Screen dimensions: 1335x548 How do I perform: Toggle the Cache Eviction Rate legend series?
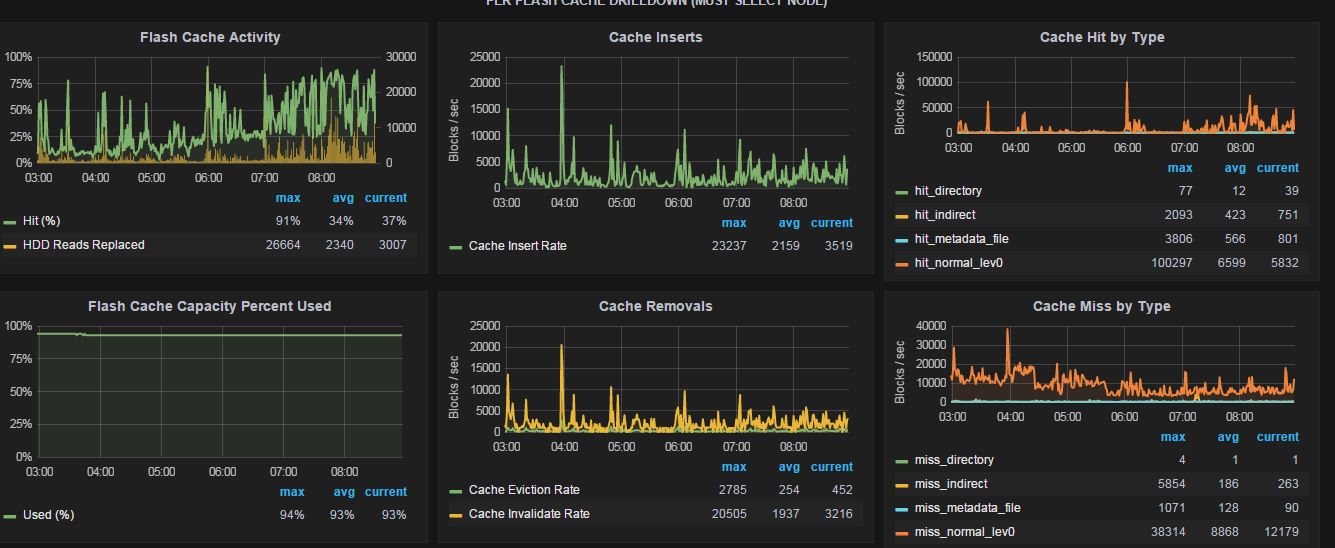(x=524, y=490)
